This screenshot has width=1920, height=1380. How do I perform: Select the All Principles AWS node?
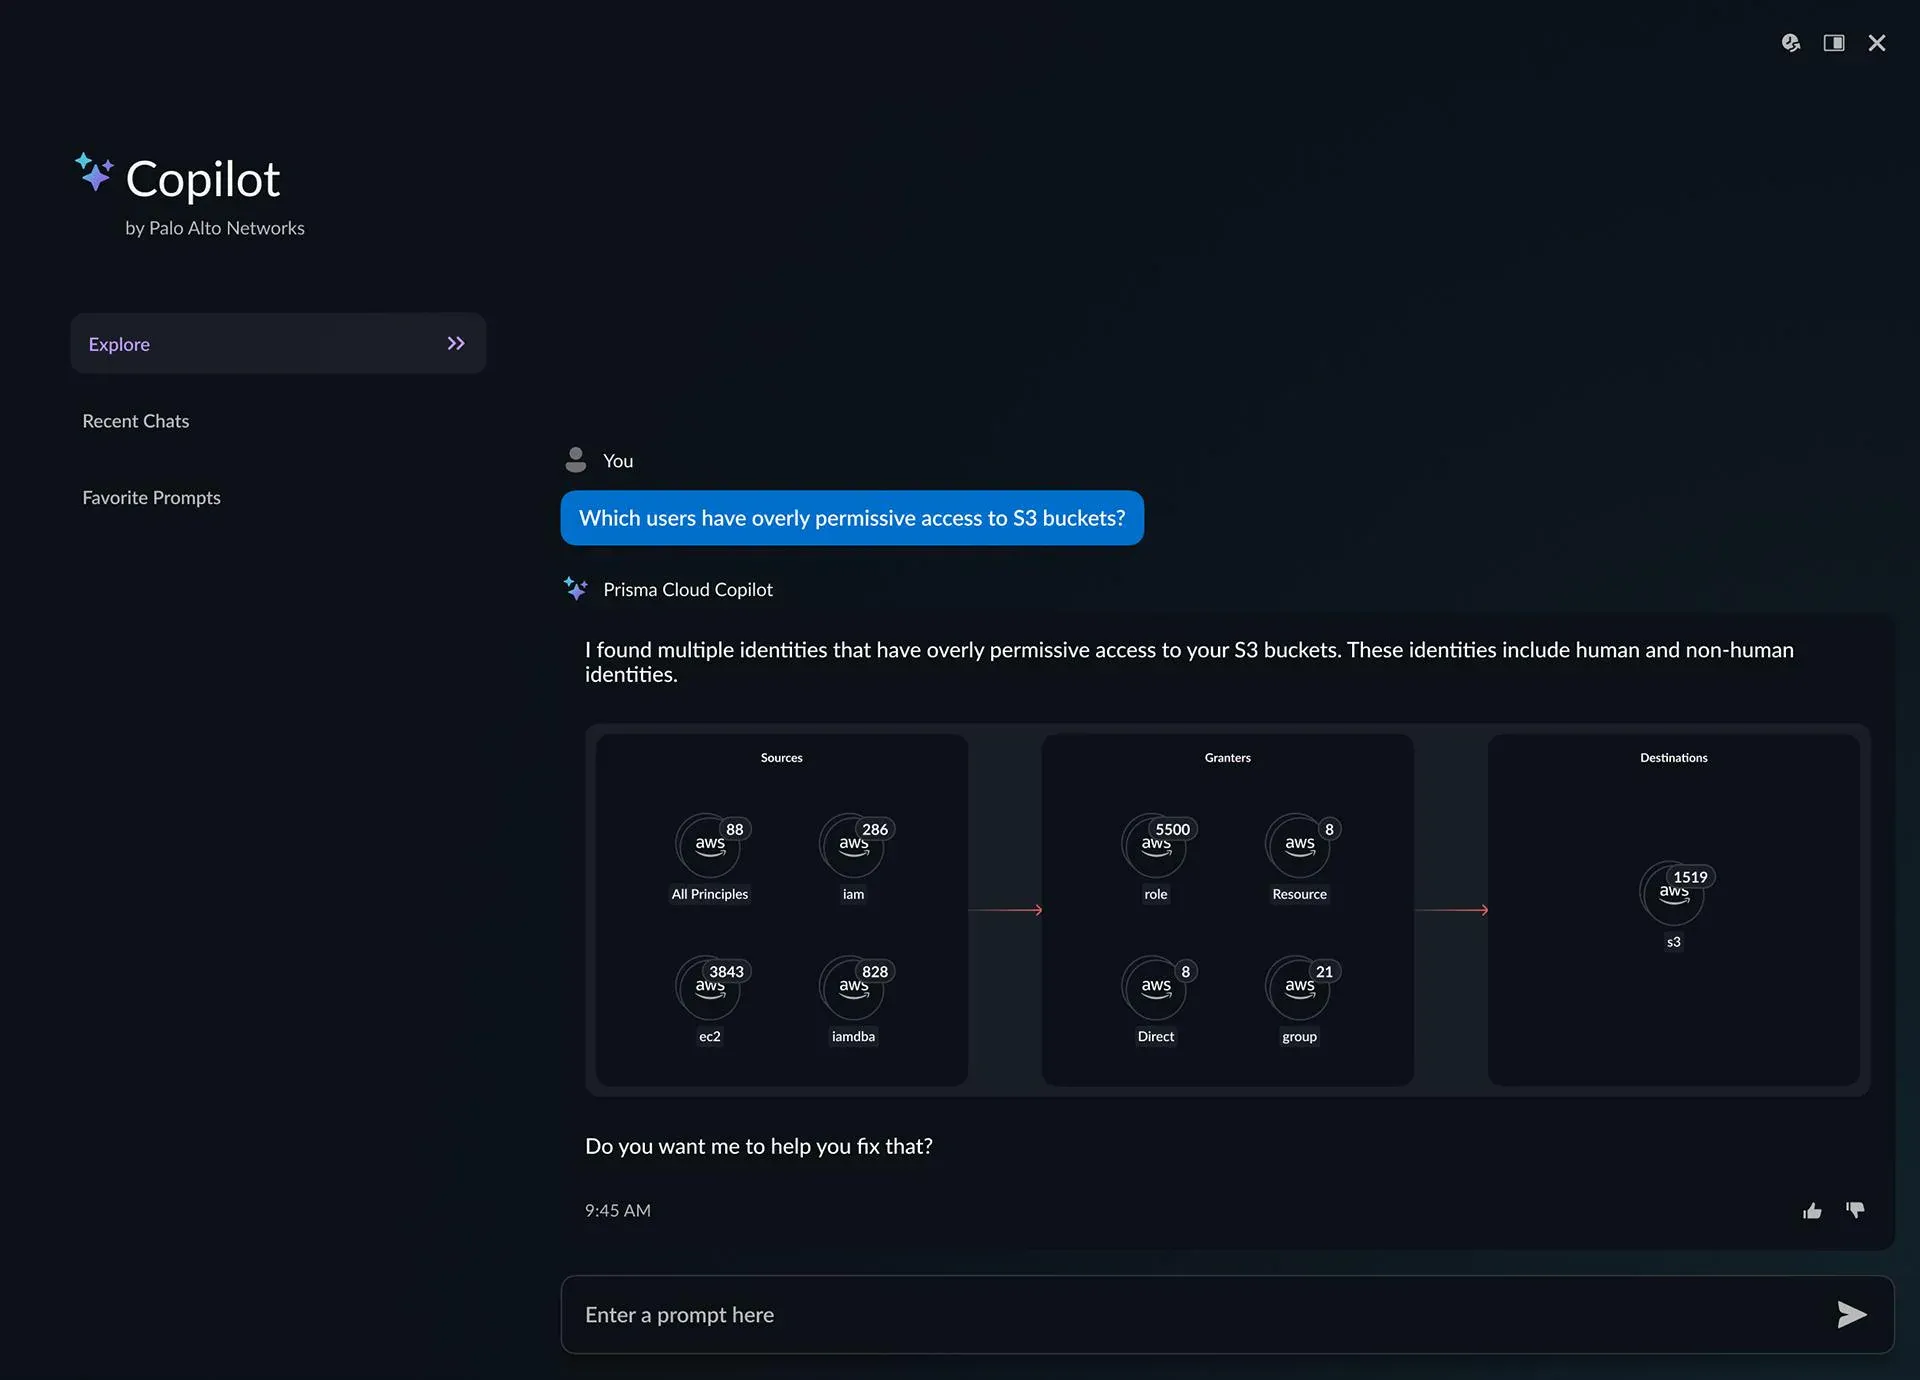pos(709,845)
